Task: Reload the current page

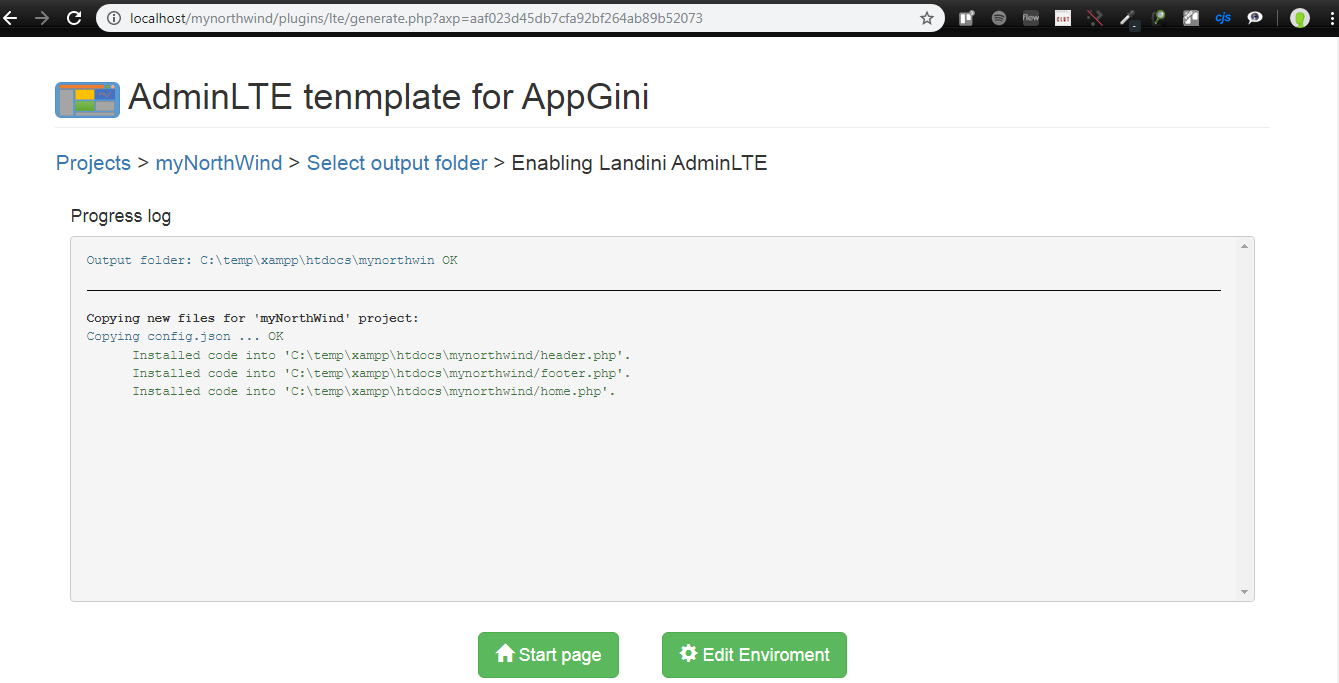Action: pyautogui.click(x=74, y=18)
